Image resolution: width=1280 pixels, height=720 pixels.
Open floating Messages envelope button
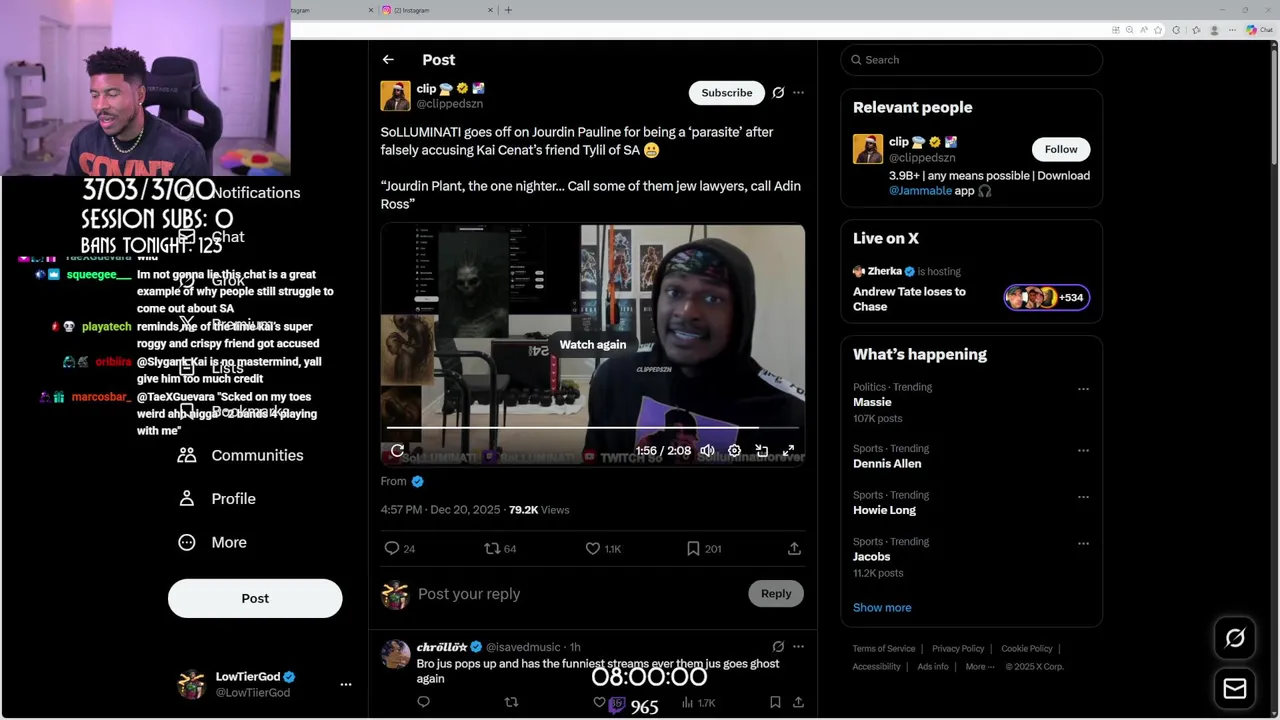[x=1235, y=689]
